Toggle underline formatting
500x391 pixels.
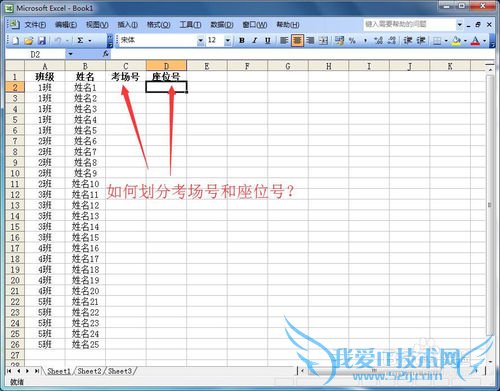[268, 41]
